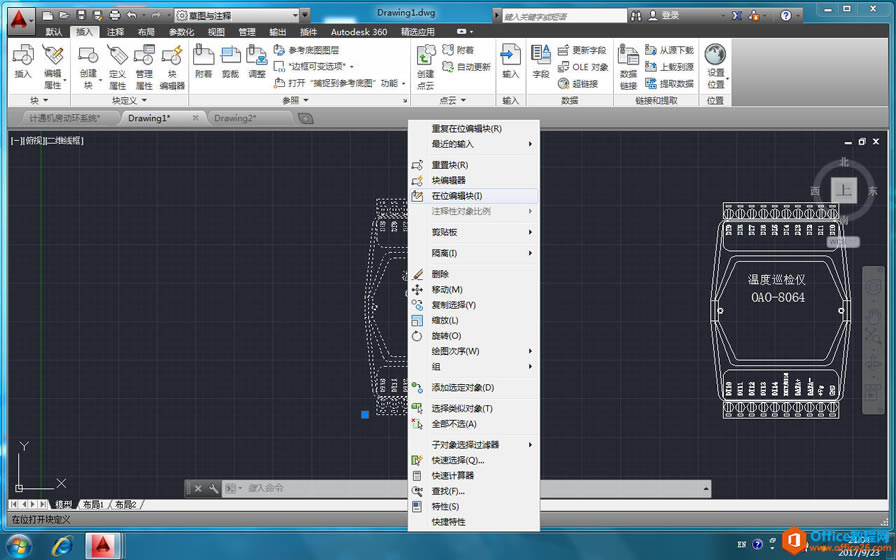Open the Autodesk 360 ribbon tab

point(359,32)
